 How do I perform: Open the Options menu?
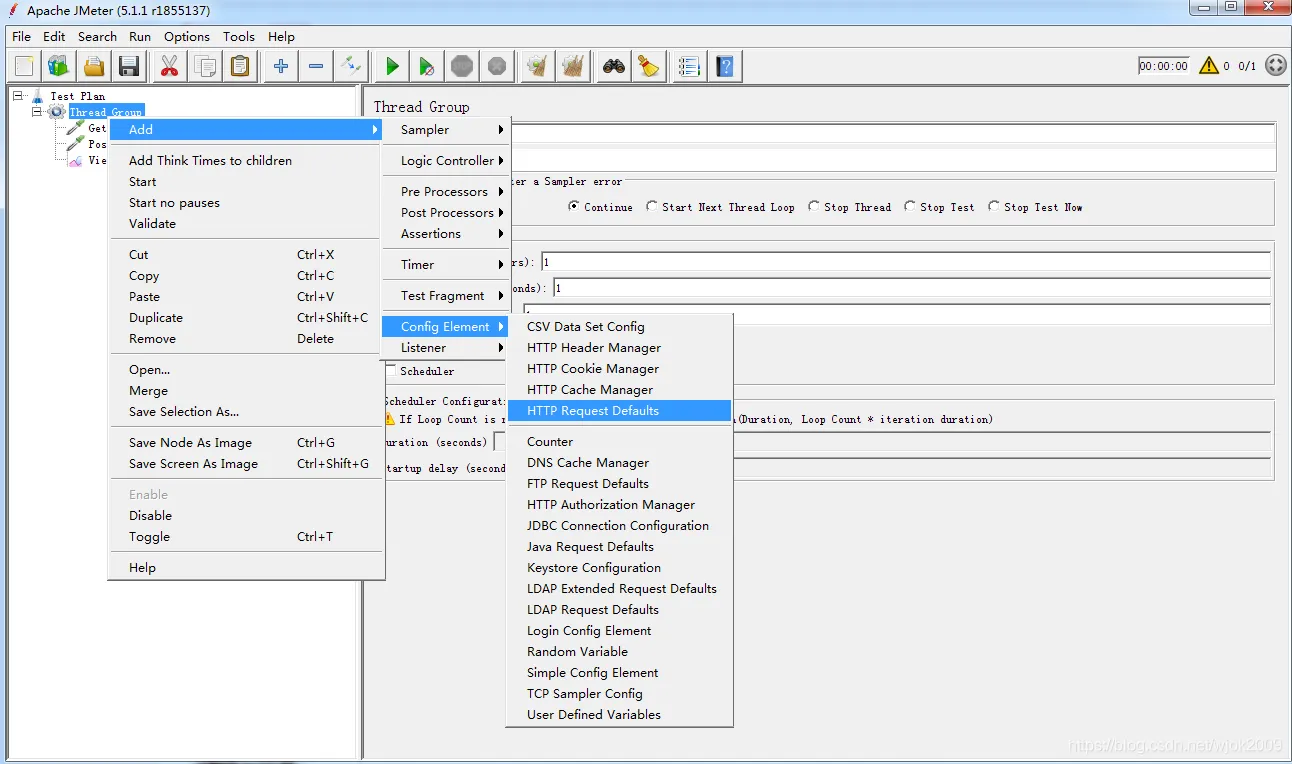coord(187,36)
